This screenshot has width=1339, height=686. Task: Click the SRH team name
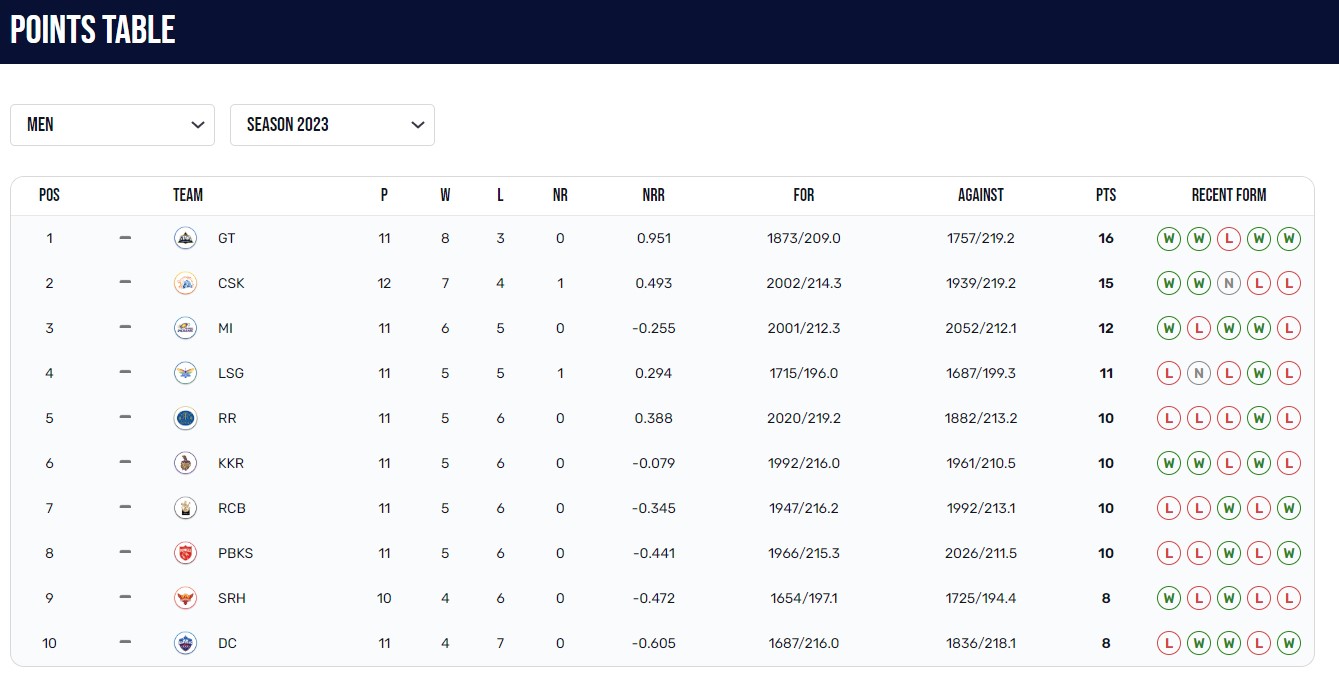pos(231,598)
